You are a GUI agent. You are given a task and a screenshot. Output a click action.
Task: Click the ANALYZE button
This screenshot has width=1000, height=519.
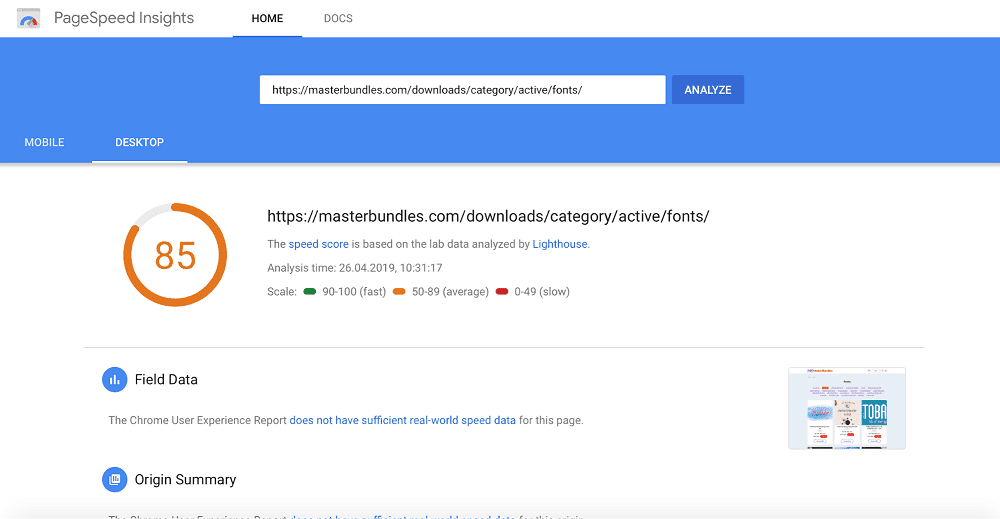708,90
